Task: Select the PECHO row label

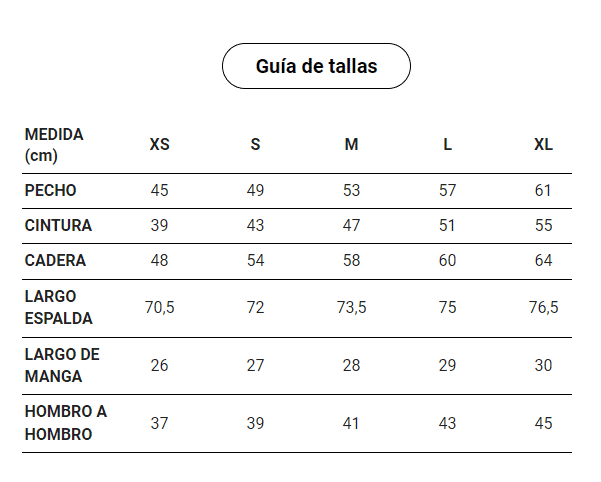Action: [x=51, y=190]
